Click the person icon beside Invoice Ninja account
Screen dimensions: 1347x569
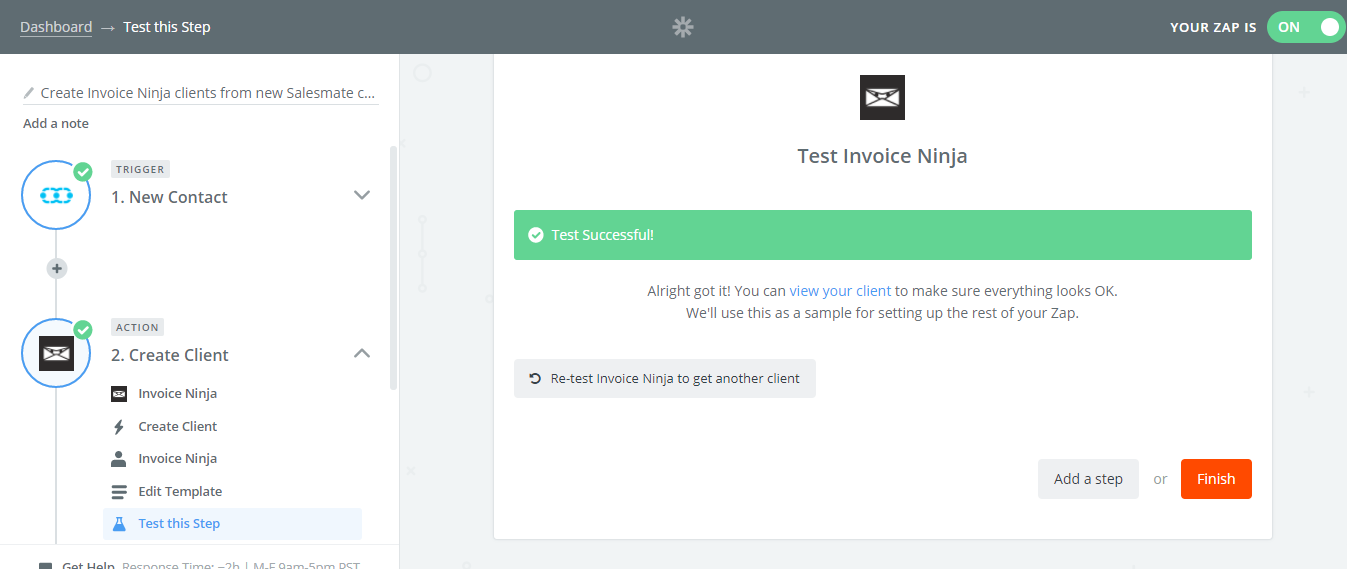[x=119, y=459]
